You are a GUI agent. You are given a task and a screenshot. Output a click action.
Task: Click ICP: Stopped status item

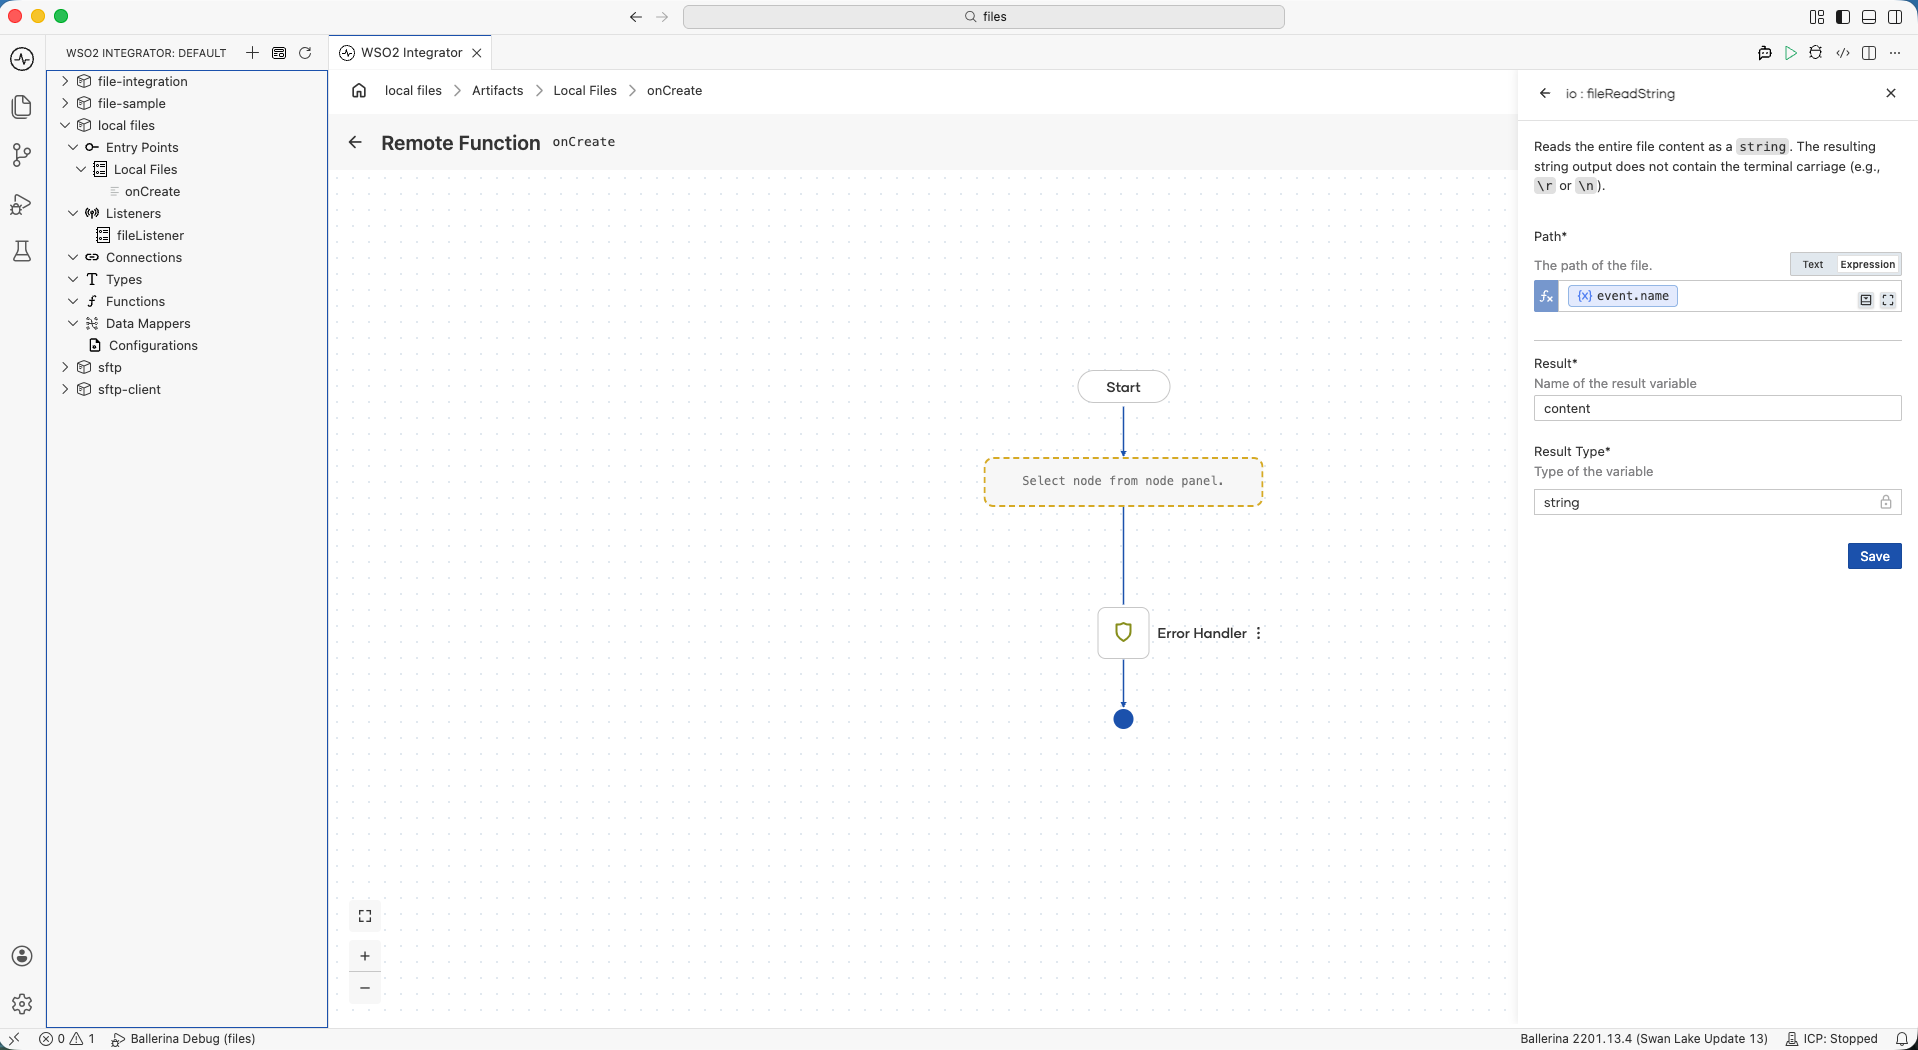1831,1039
